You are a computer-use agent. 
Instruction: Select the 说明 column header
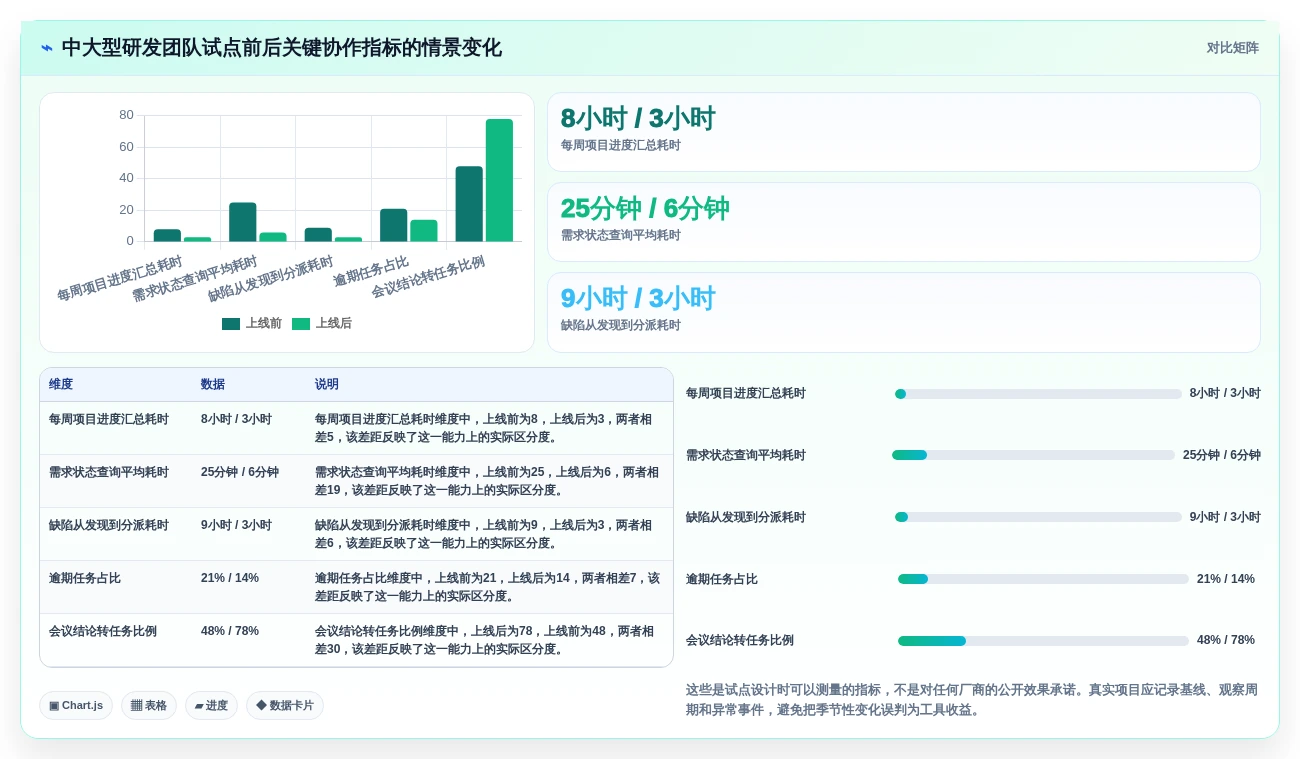[x=327, y=384]
